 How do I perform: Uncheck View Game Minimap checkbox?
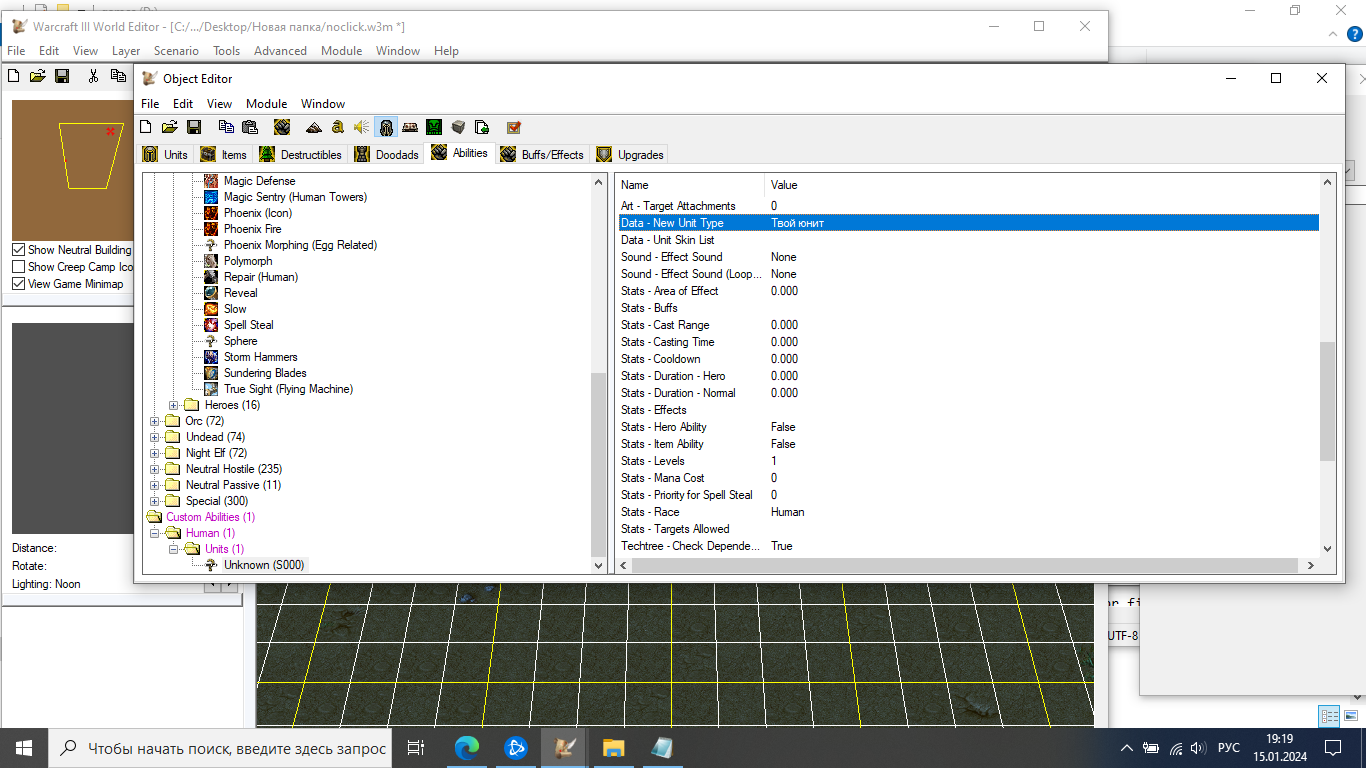[x=19, y=284]
